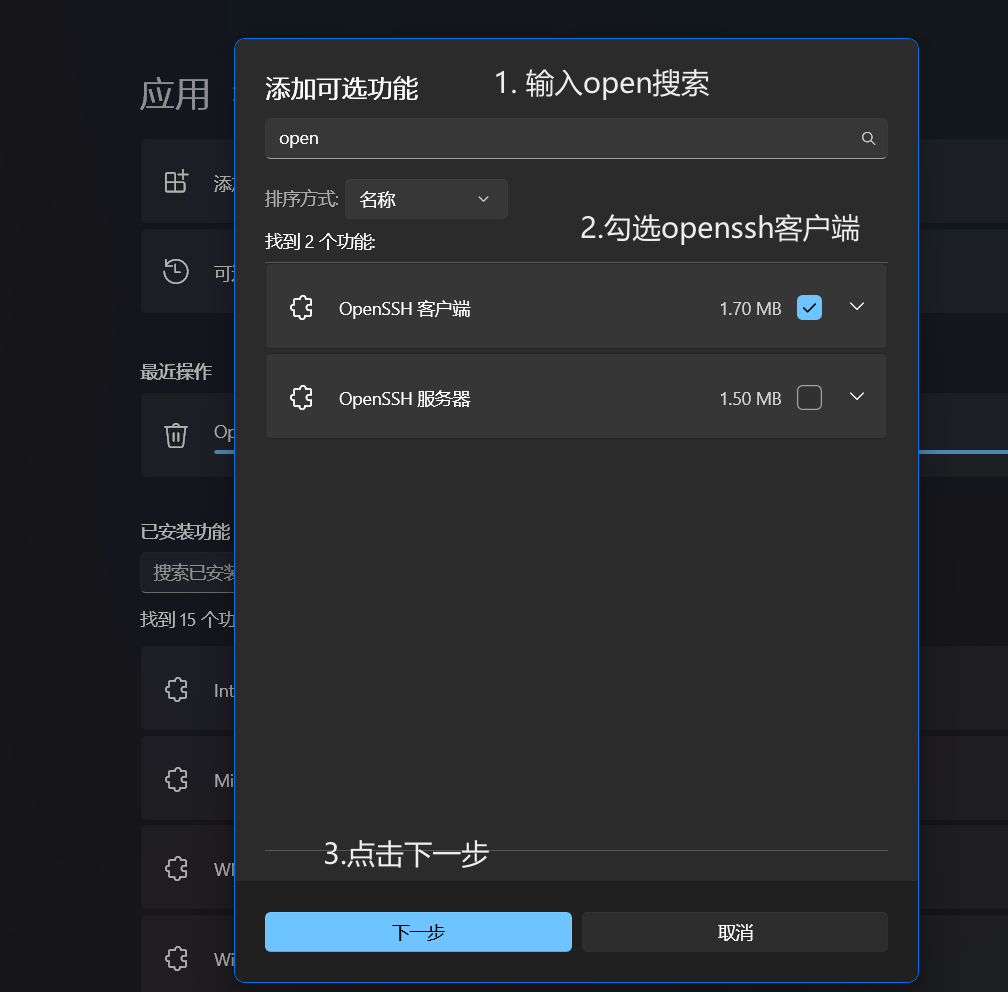Screen dimensions: 1008x992
Task: Click the puzzle icon beside the Int row
Action: pos(176,690)
